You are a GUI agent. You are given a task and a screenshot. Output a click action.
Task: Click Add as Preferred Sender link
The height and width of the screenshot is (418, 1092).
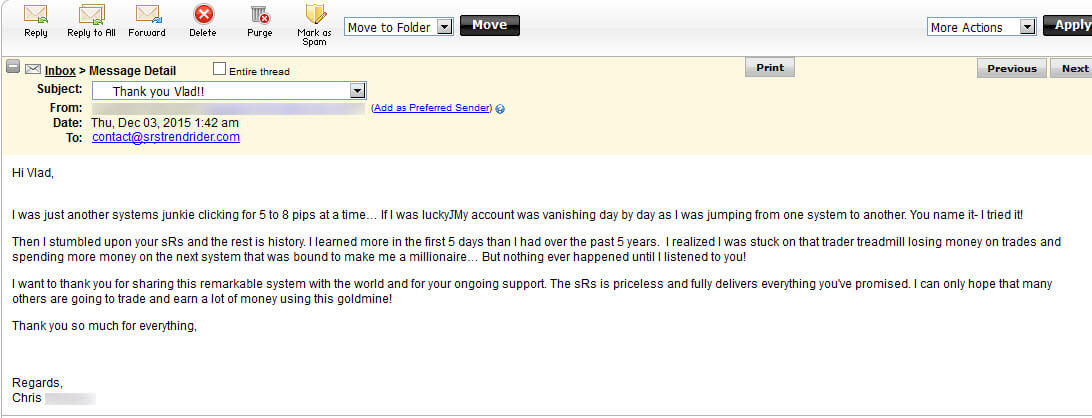(431, 108)
